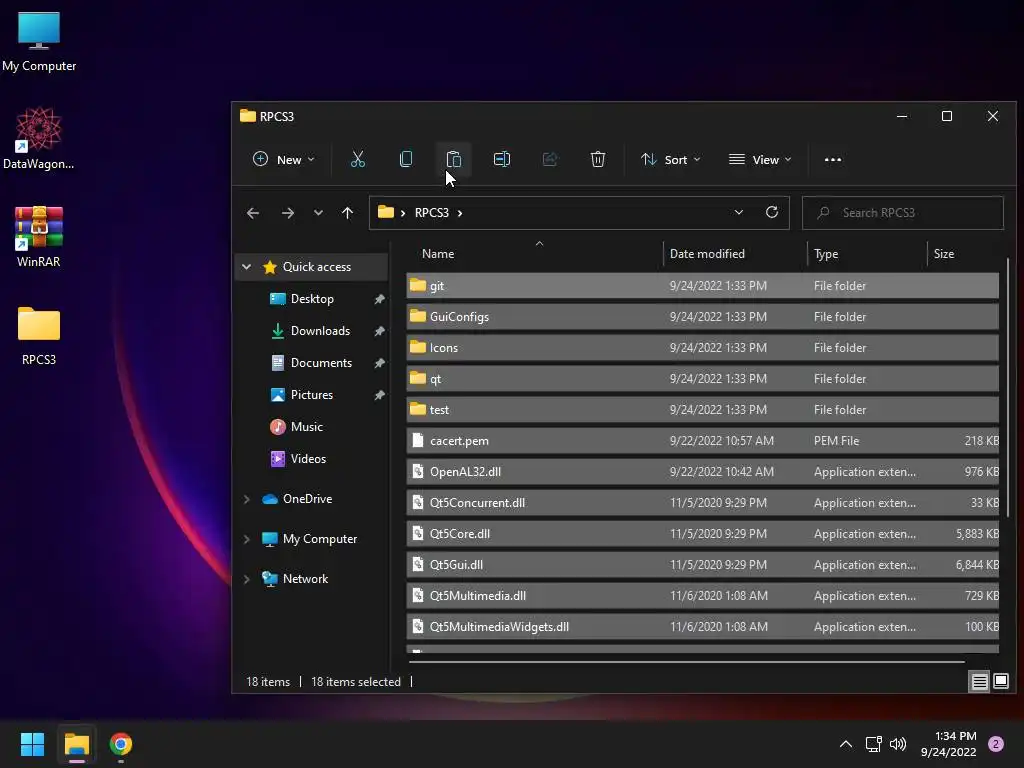Viewport: 1024px width, 768px height.
Task: Click the Delete trash can icon
Action: [598, 159]
